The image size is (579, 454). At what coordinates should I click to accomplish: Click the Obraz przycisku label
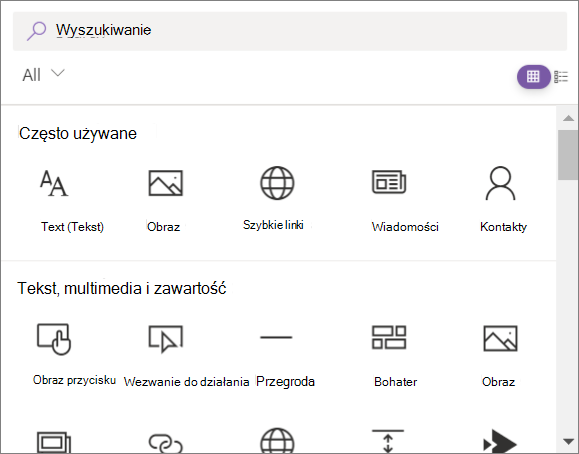[74, 380]
